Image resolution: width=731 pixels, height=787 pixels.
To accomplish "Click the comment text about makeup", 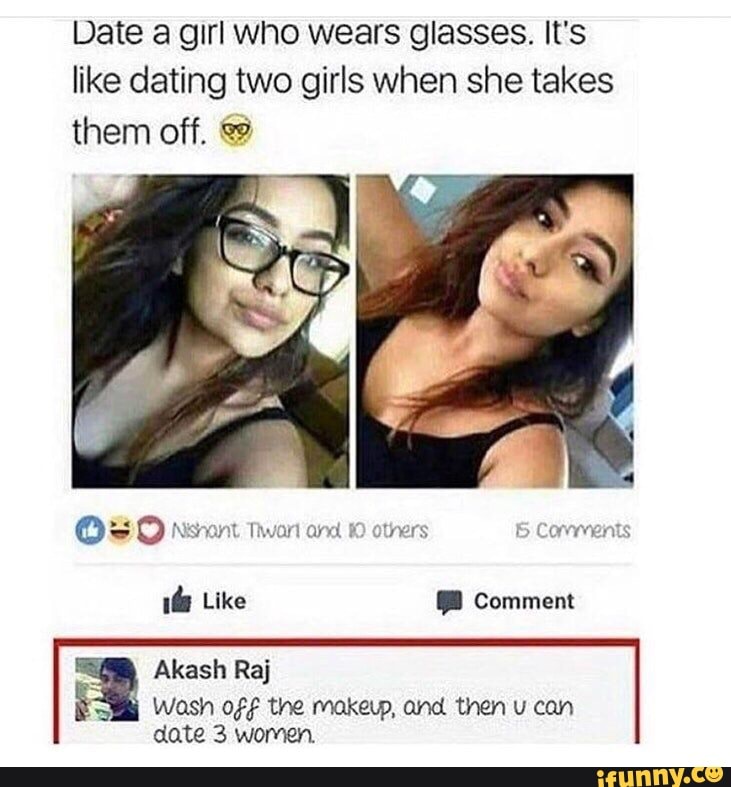I will 363,720.
